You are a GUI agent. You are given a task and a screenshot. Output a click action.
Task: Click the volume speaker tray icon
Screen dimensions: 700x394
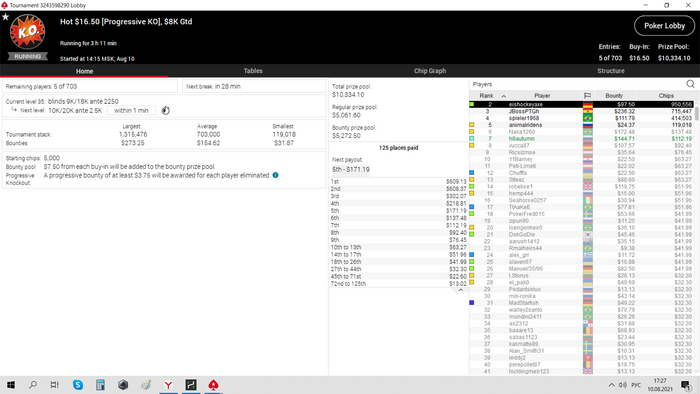coord(622,385)
